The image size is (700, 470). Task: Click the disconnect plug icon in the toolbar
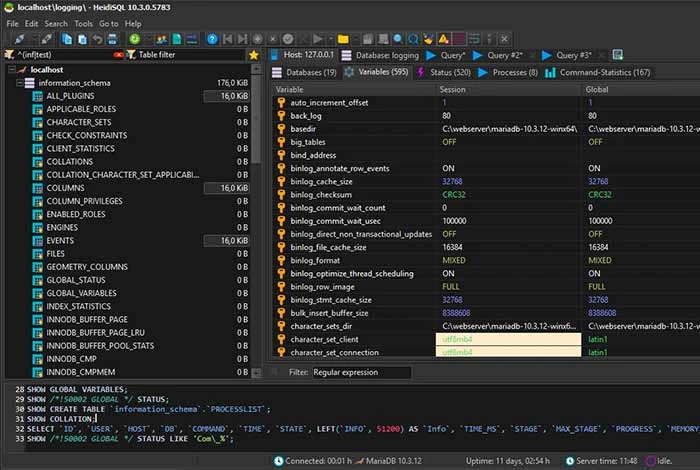pyautogui.click(x=46, y=39)
